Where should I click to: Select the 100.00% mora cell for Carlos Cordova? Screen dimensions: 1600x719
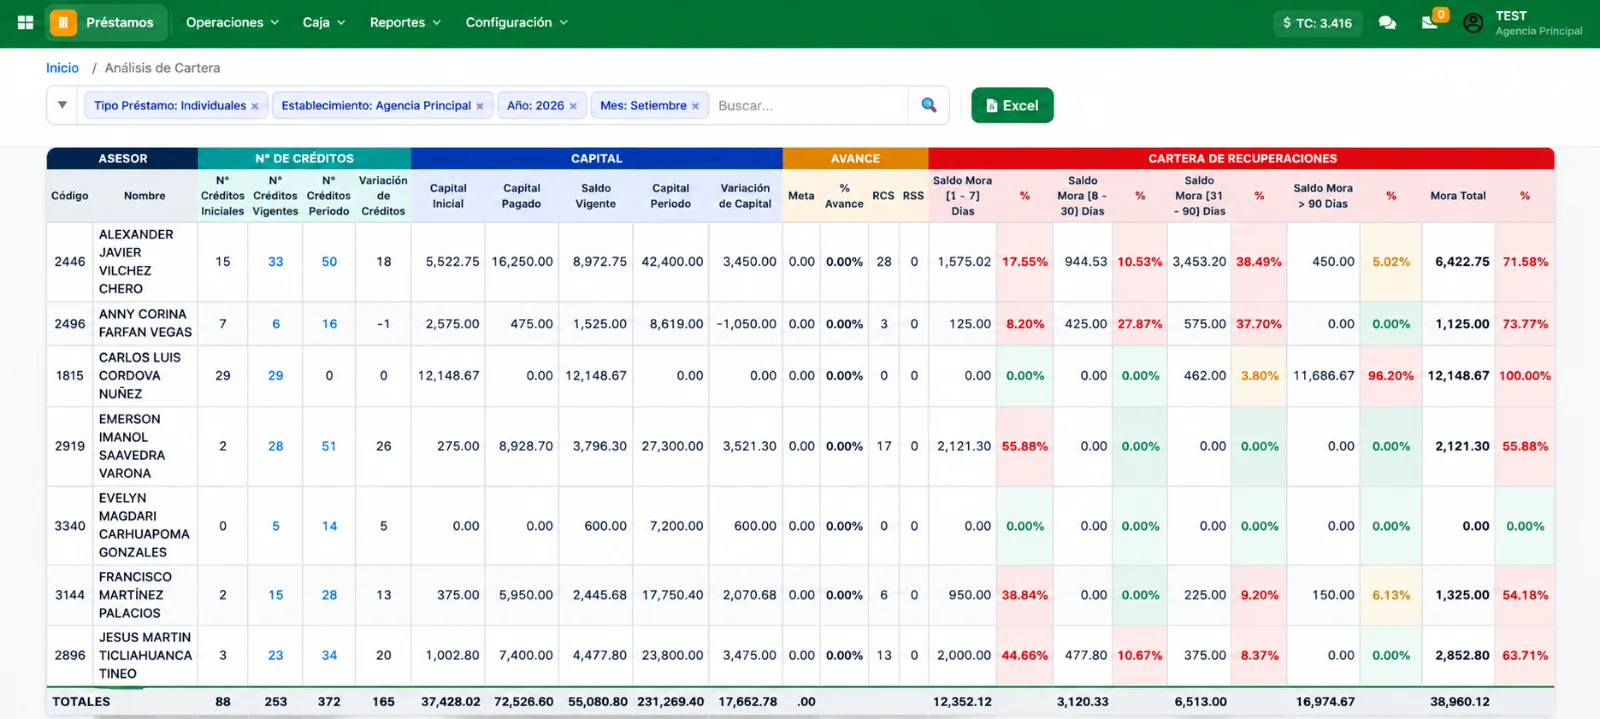click(1525, 376)
